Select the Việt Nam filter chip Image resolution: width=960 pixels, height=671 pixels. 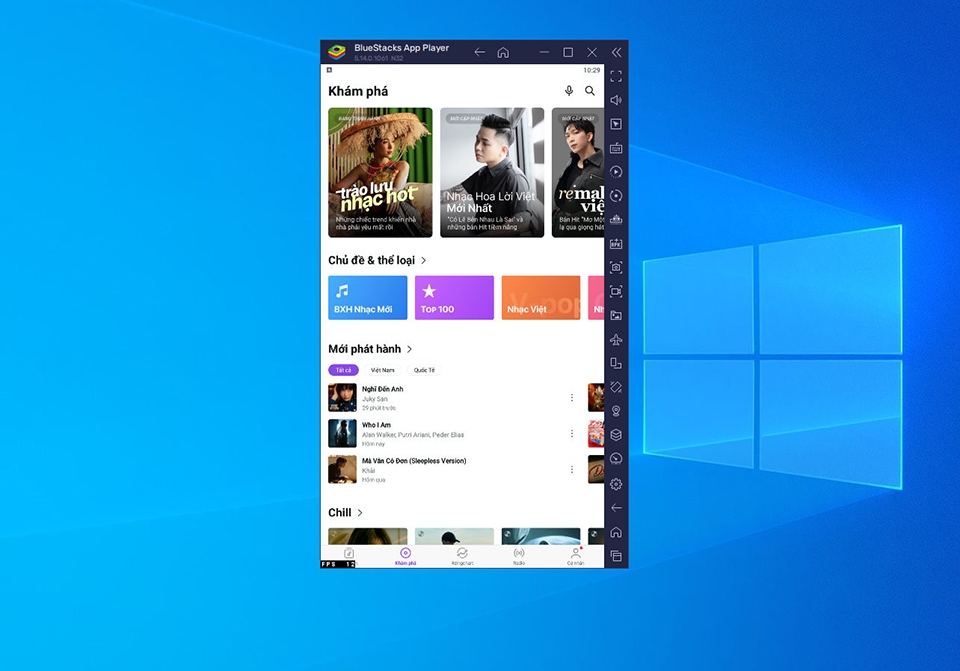[383, 370]
